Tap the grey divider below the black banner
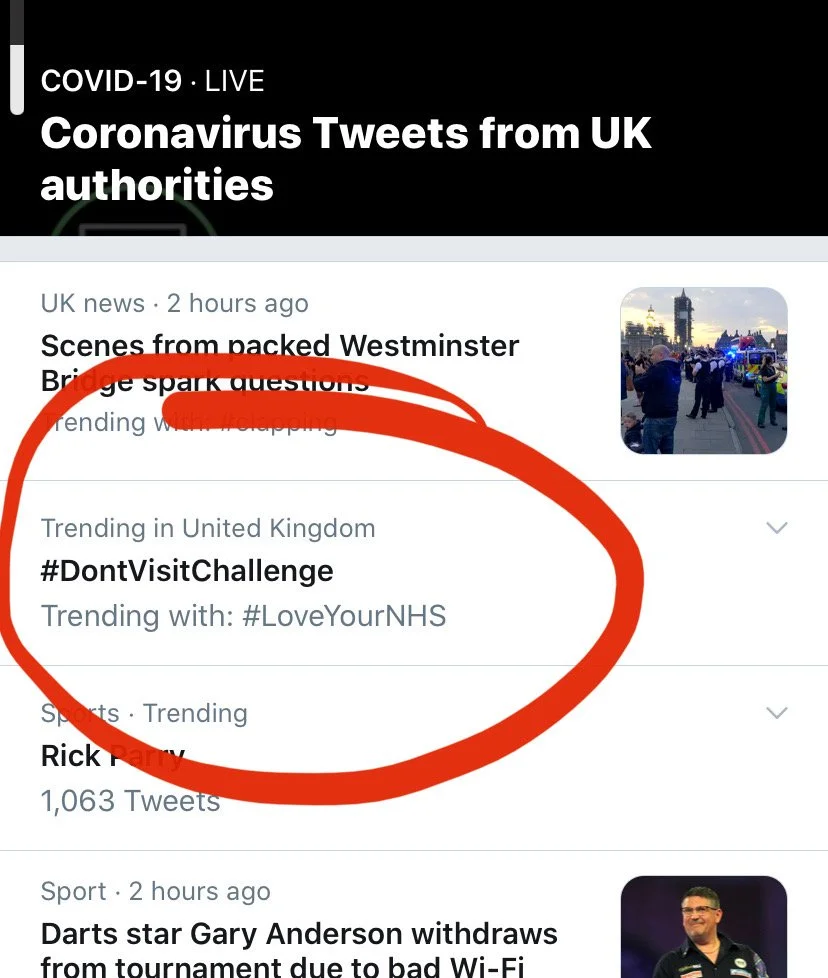 (414, 248)
